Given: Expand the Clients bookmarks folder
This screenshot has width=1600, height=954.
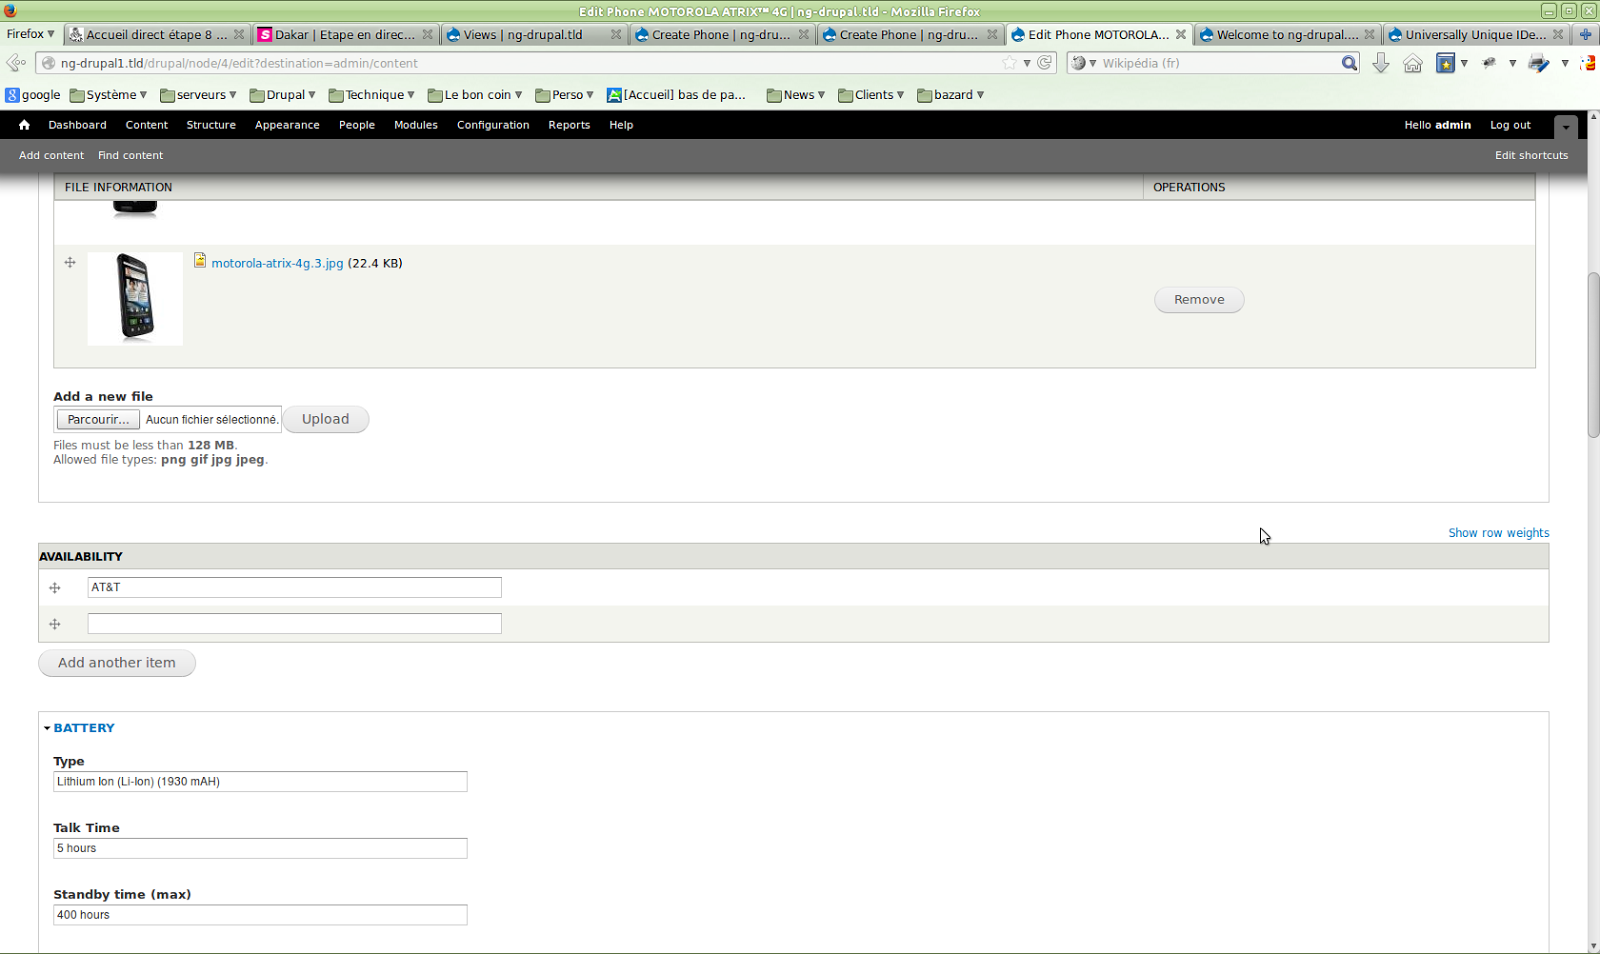Looking at the screenshot, I should (x=871, y=95).
